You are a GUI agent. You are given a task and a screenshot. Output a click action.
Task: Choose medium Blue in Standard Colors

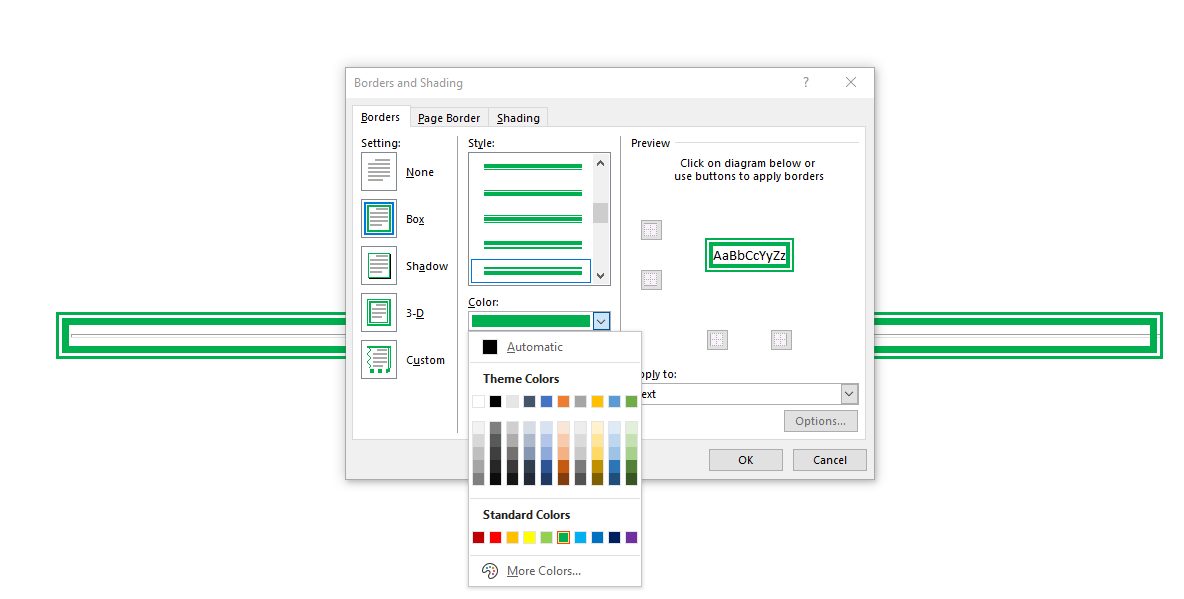point(597,537)
